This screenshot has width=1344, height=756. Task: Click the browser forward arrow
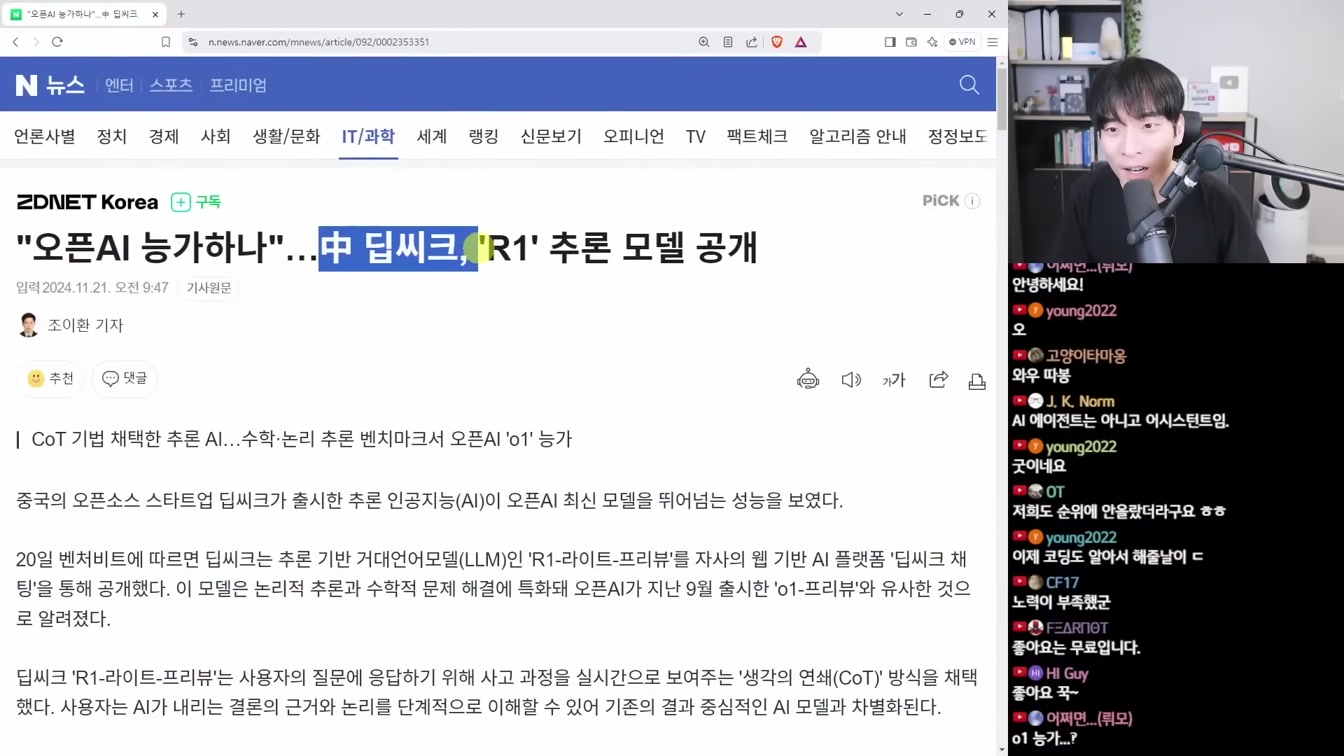click(36, 42)
